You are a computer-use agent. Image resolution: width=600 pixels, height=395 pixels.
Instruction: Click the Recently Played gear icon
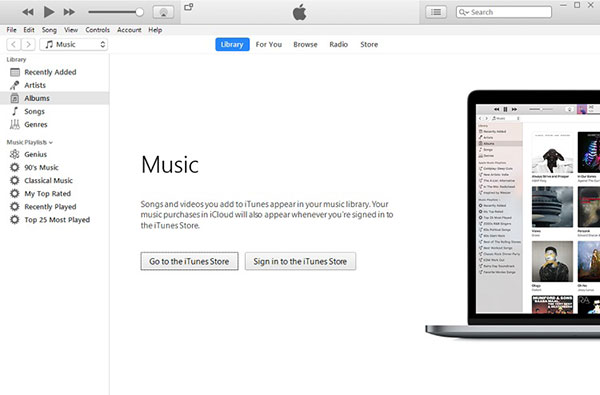pos(15,207)
